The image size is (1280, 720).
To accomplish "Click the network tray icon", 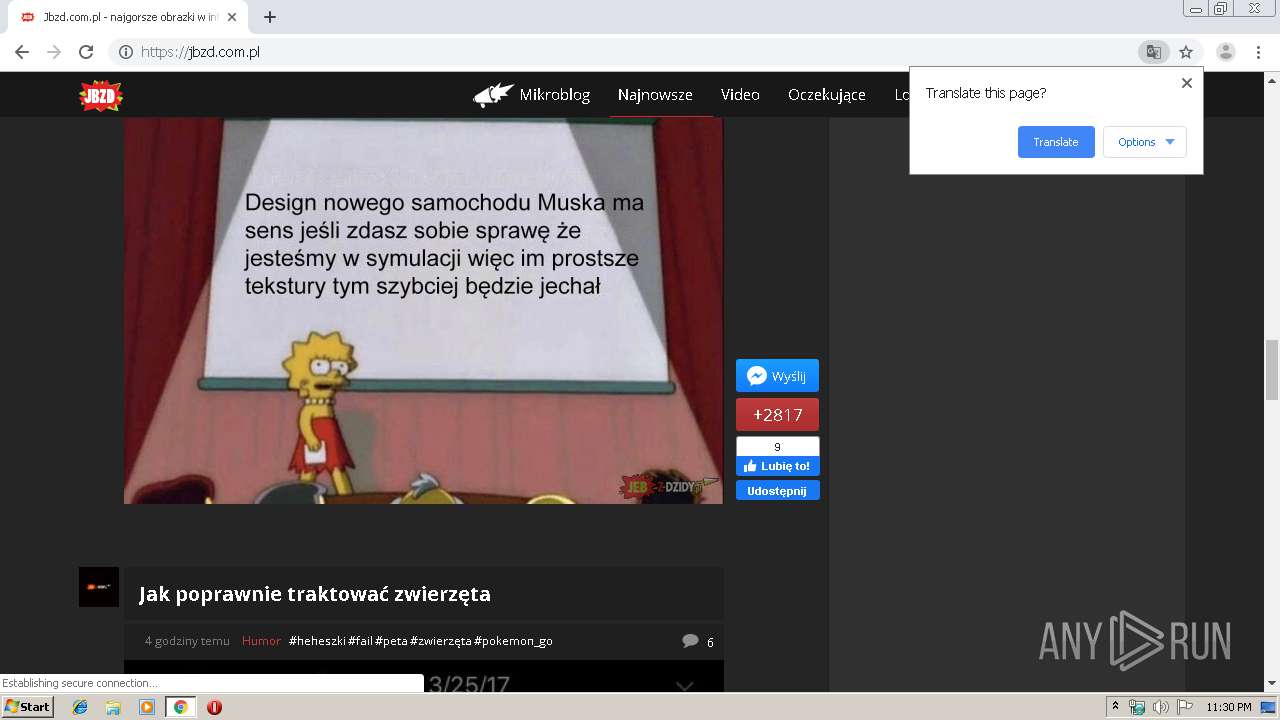I will (x=1137, y=707).
